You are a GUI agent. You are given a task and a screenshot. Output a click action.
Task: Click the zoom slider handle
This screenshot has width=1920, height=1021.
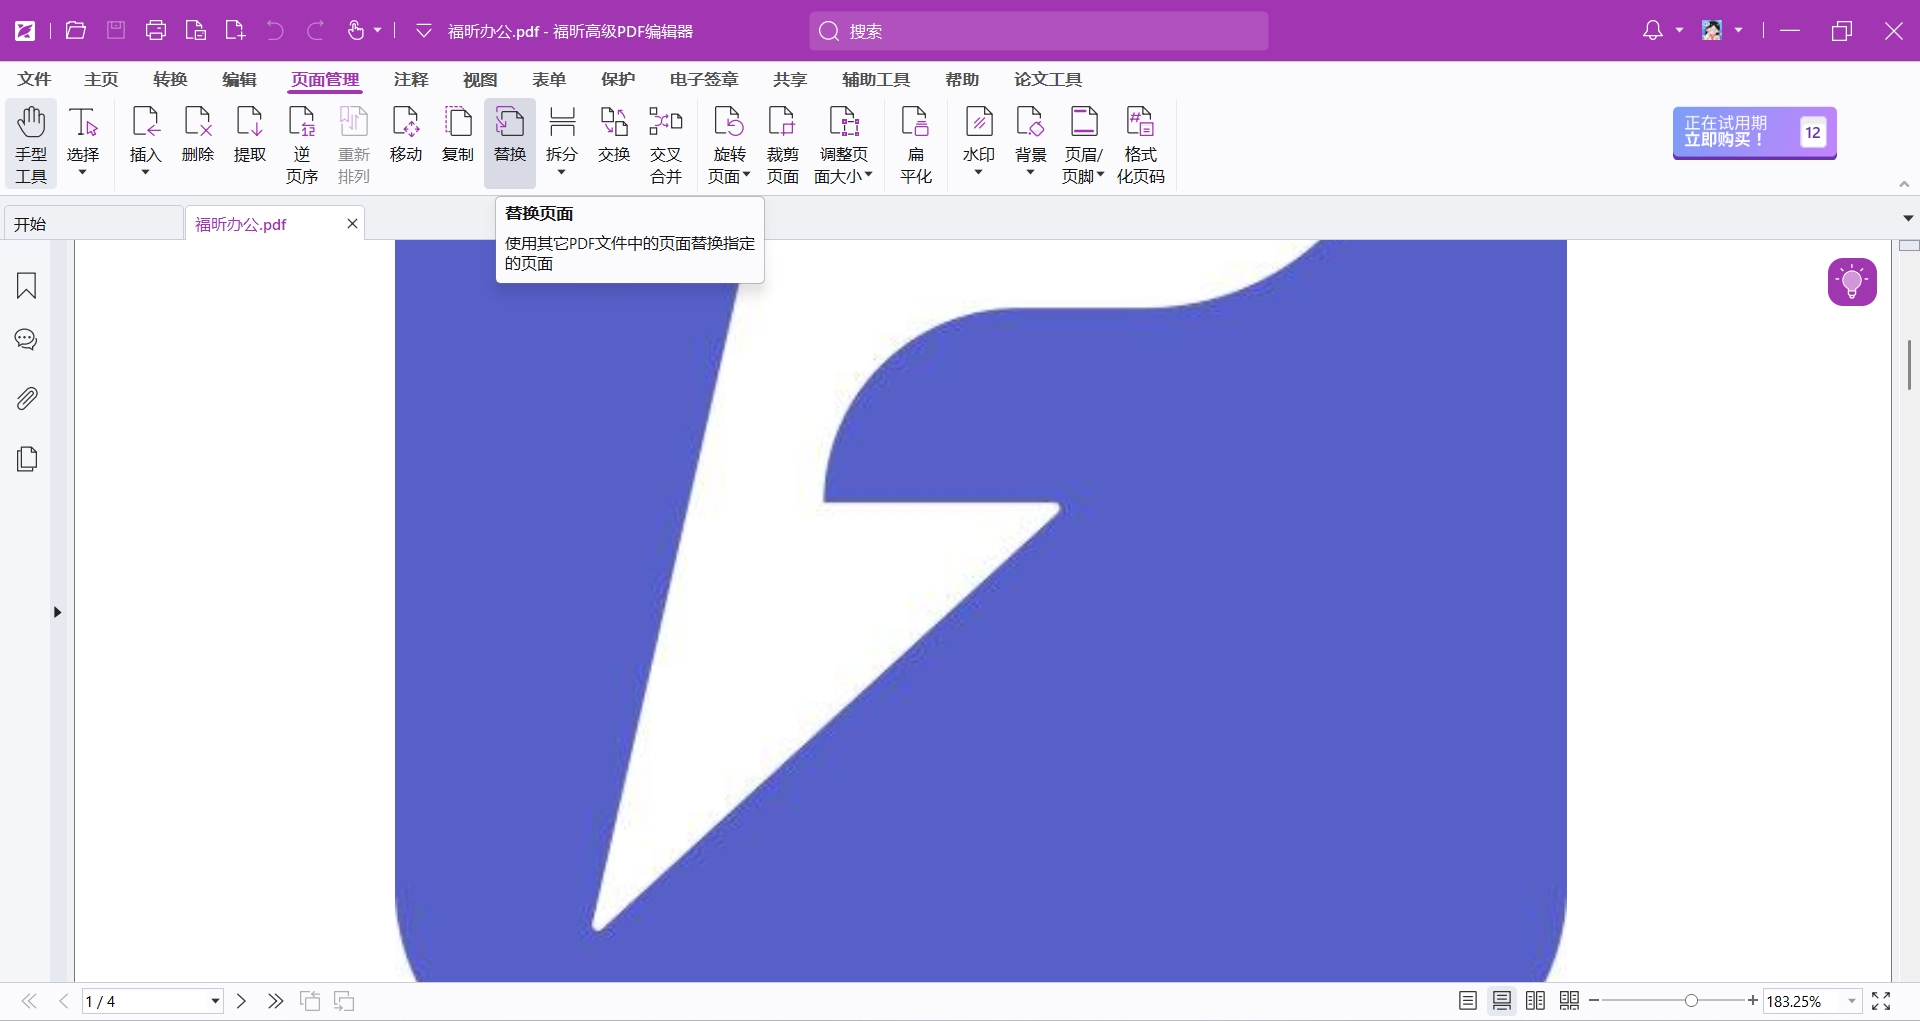1691,1001
